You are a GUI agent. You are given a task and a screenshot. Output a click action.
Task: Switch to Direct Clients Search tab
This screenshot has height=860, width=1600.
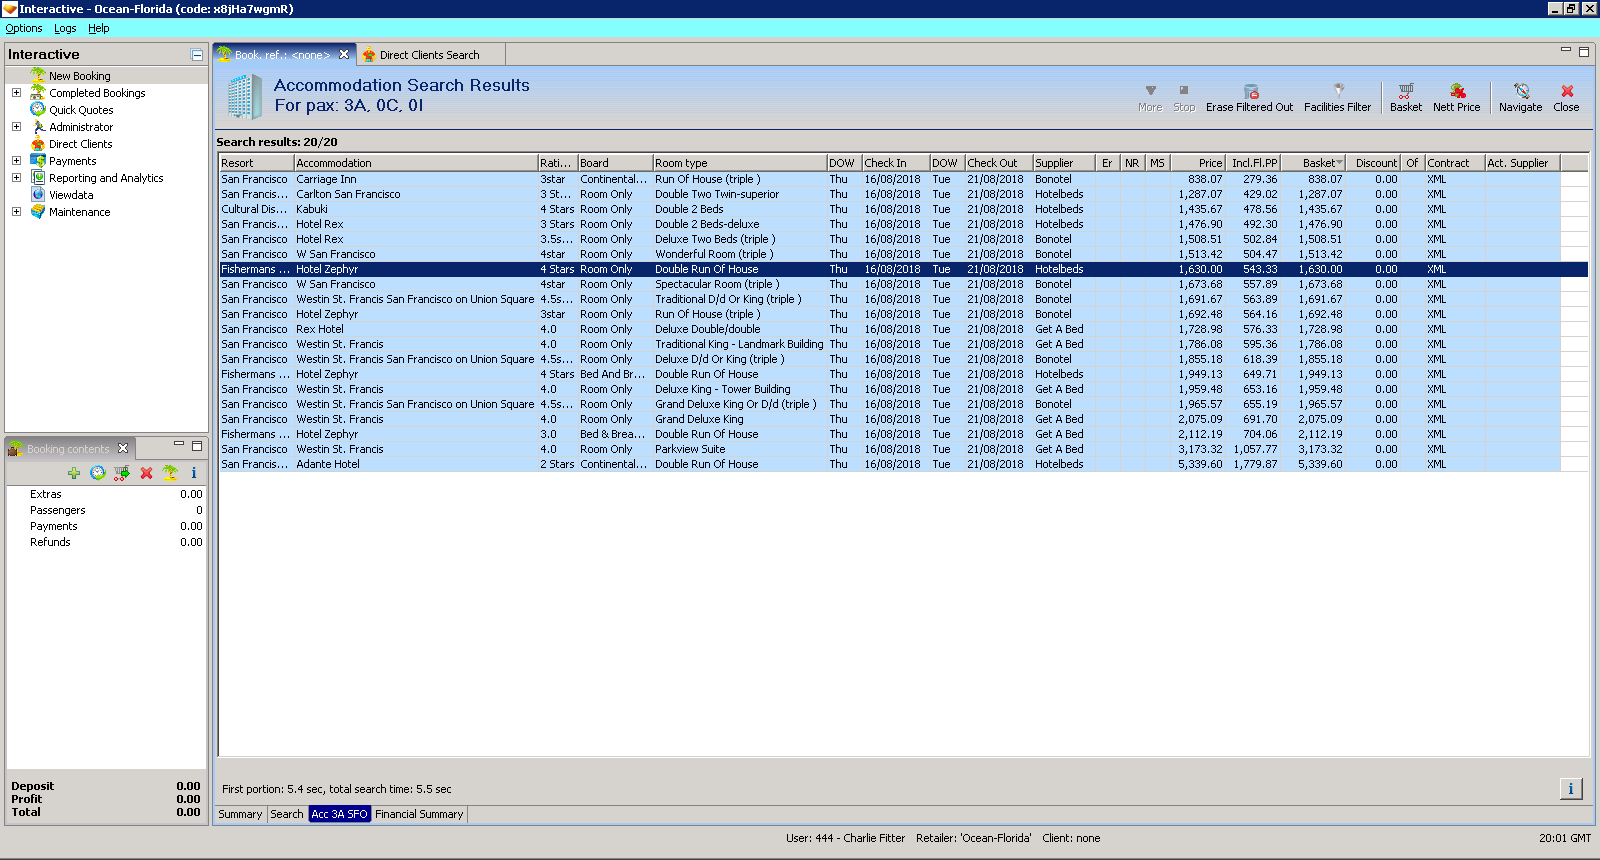click(x=429, y=55)
